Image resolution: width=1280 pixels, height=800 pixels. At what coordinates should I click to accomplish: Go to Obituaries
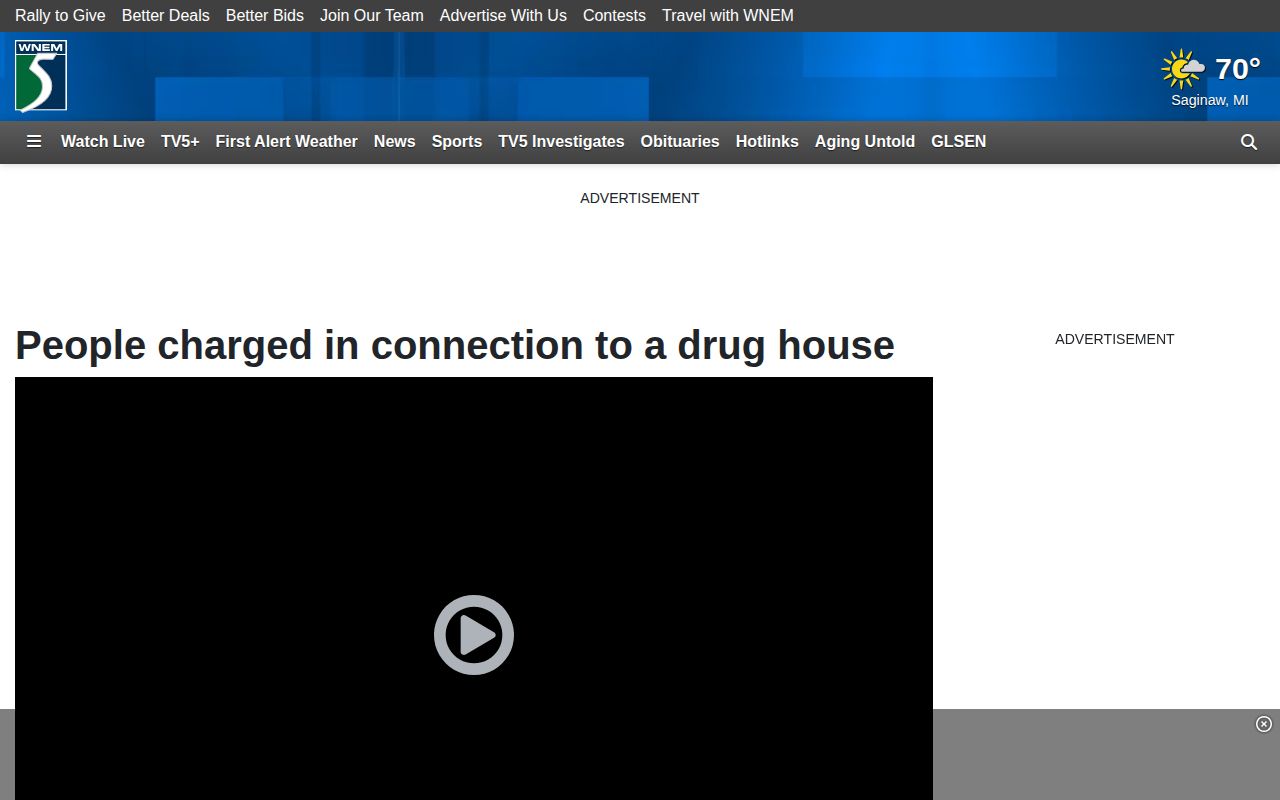pyautogui.click(x=680, y=142)
